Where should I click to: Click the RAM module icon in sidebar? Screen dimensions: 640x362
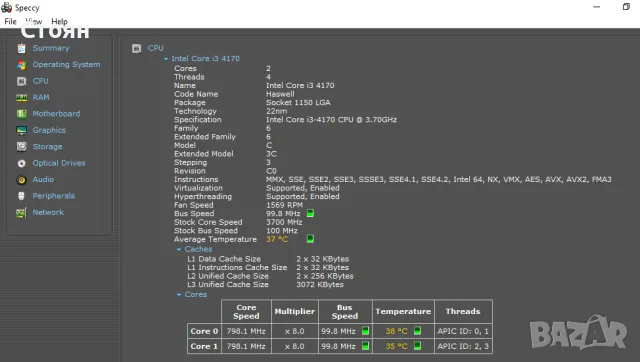pos(22,98)
